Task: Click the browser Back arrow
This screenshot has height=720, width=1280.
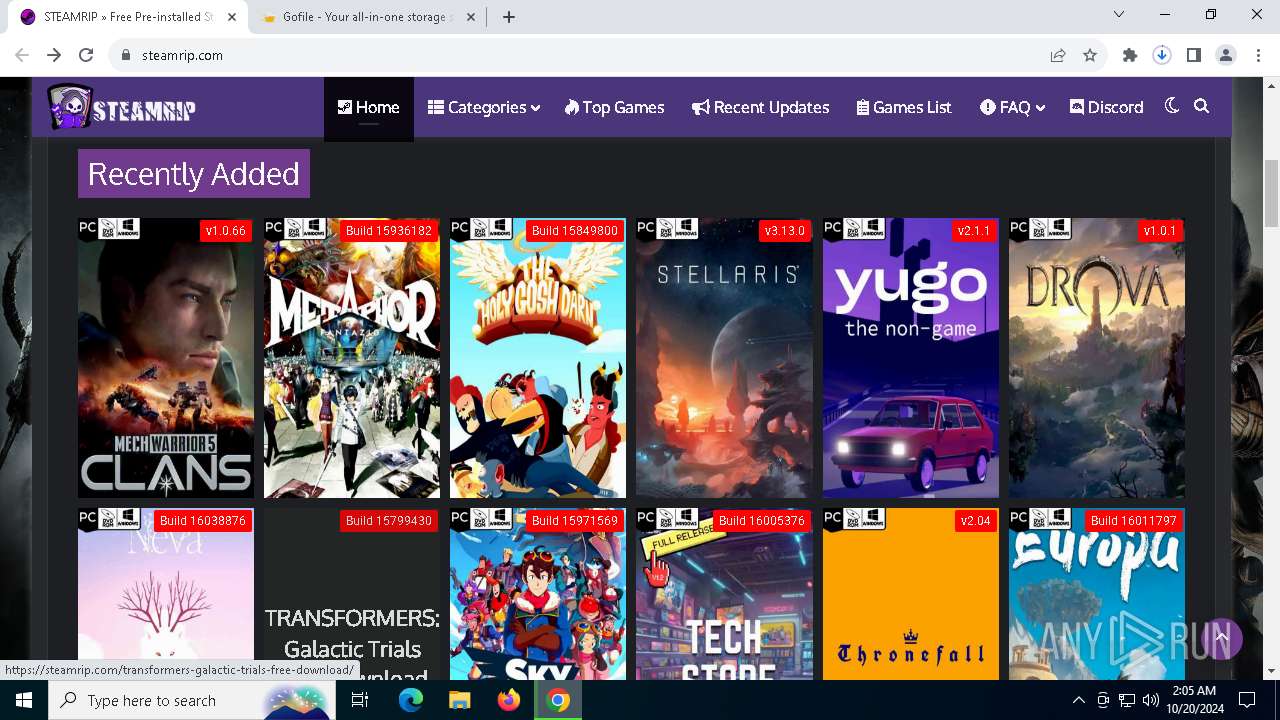Action: [x=22, y=55]
